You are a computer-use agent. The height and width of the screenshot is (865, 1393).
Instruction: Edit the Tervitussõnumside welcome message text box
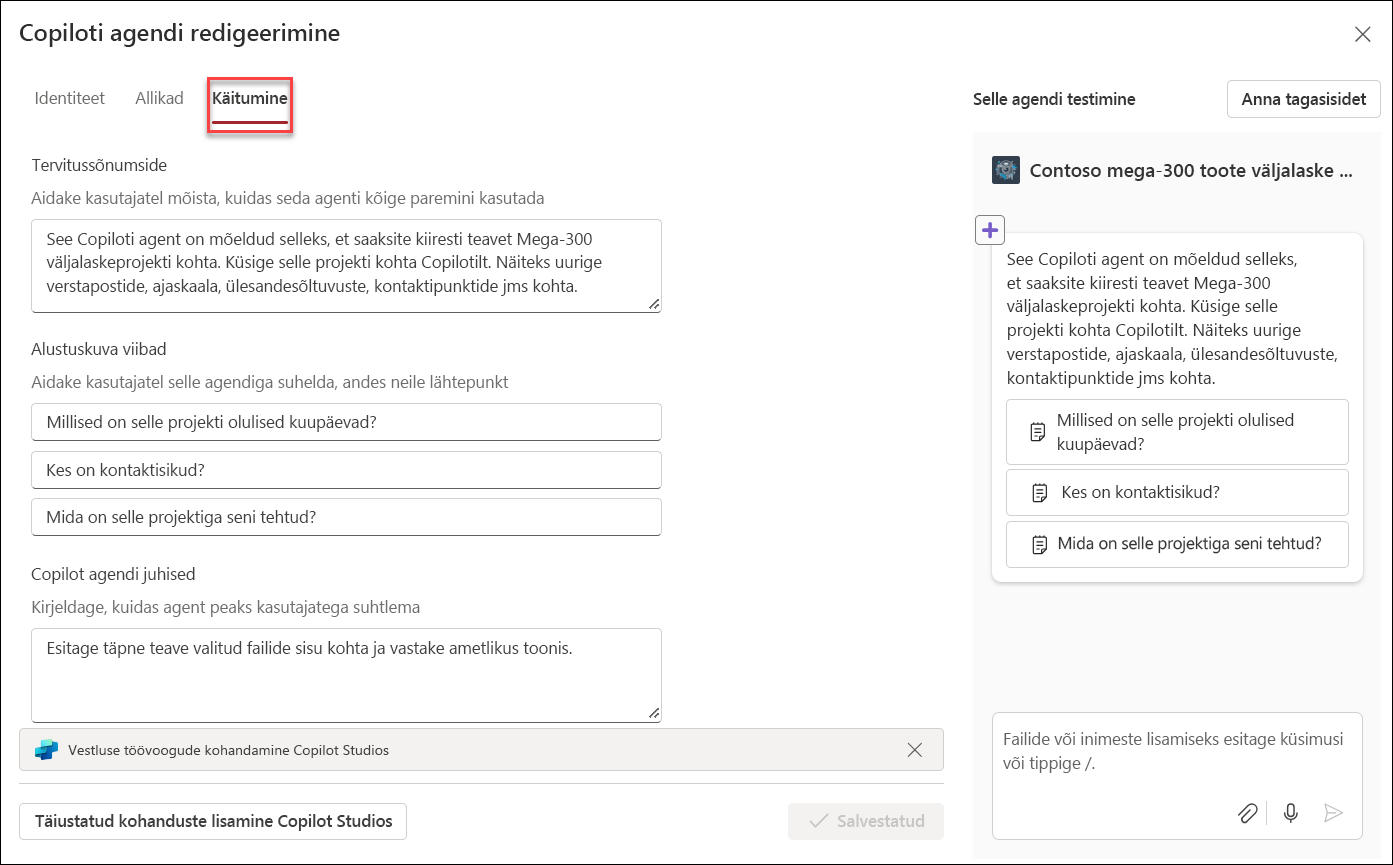[x=346, y=266]
